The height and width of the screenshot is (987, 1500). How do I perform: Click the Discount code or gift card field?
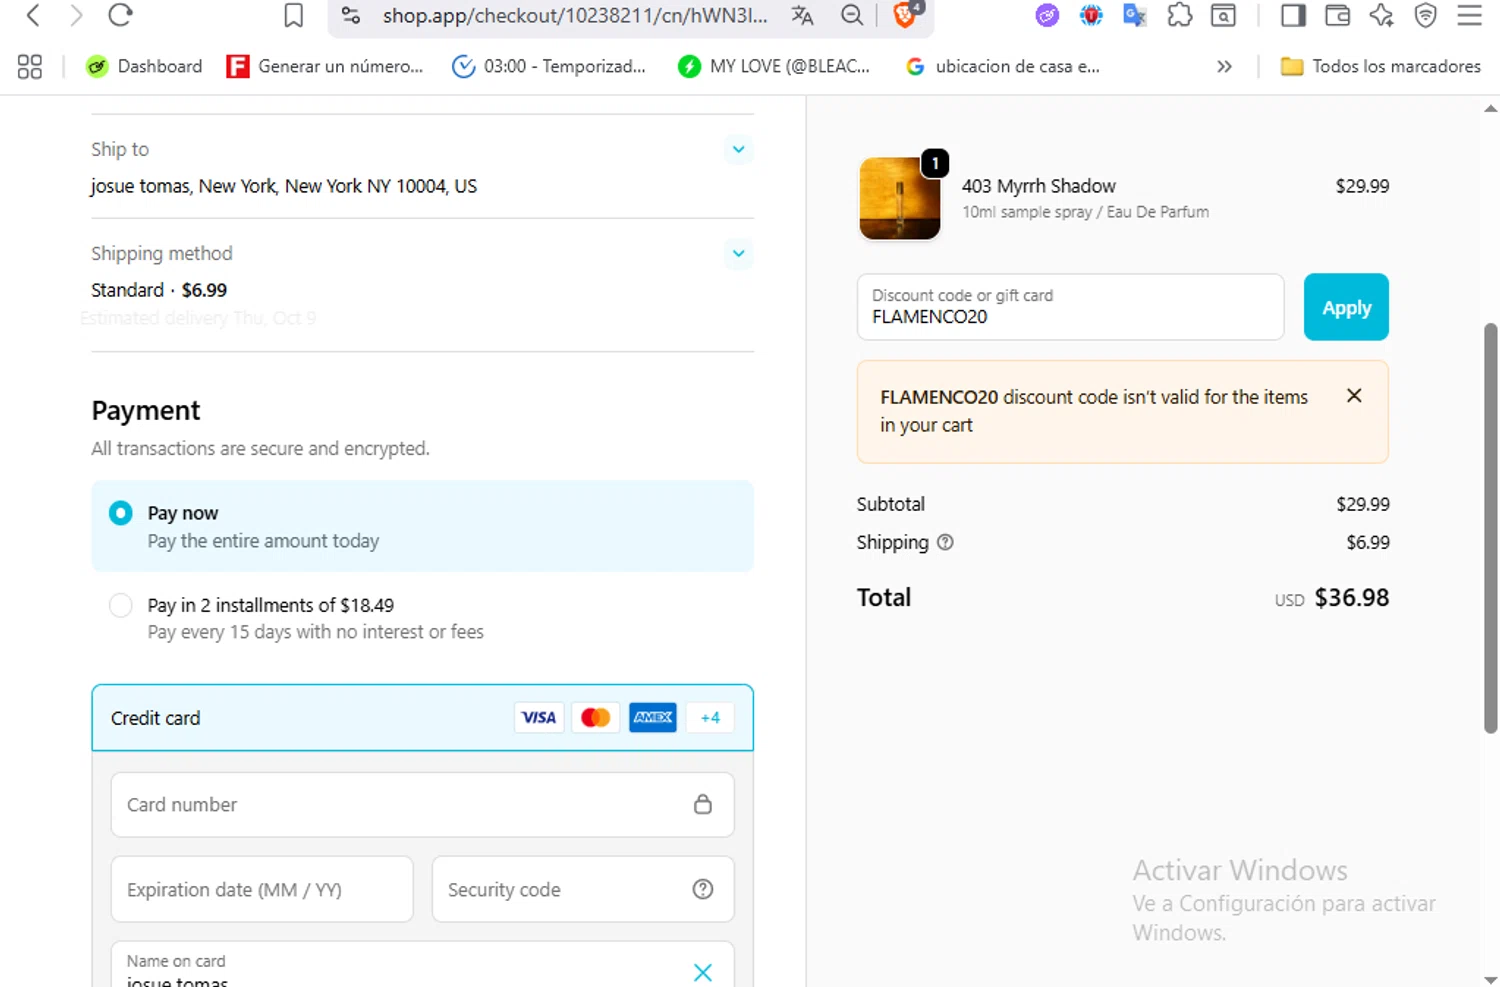pos(1070,307)
